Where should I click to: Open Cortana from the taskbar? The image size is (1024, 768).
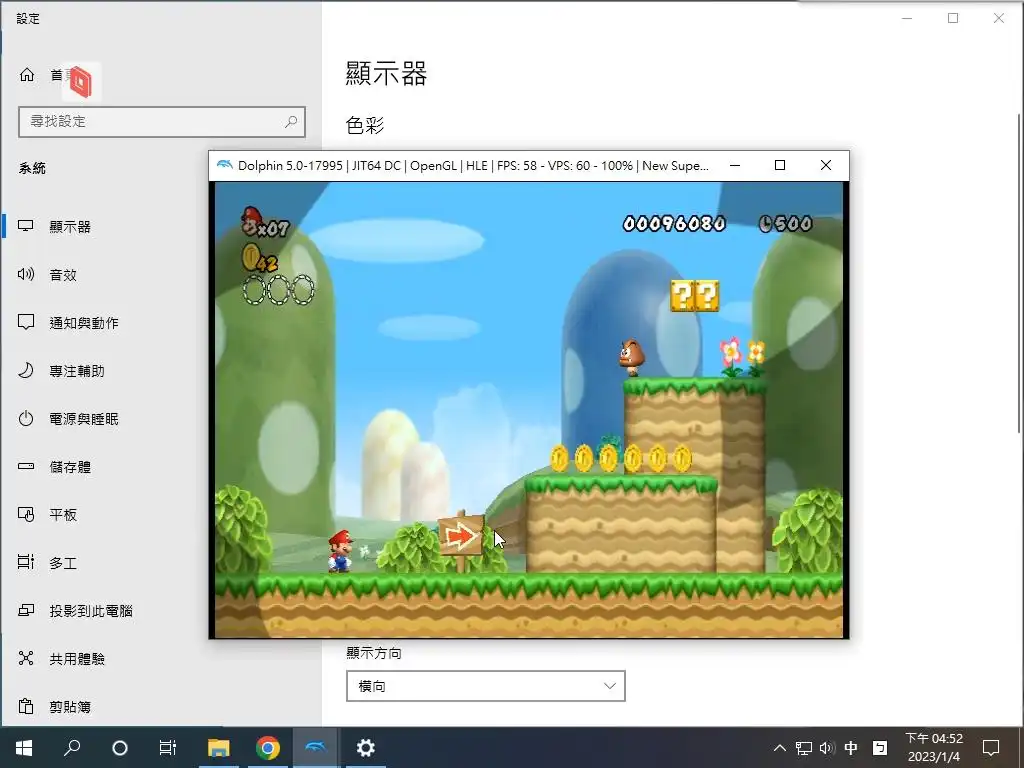120,748
